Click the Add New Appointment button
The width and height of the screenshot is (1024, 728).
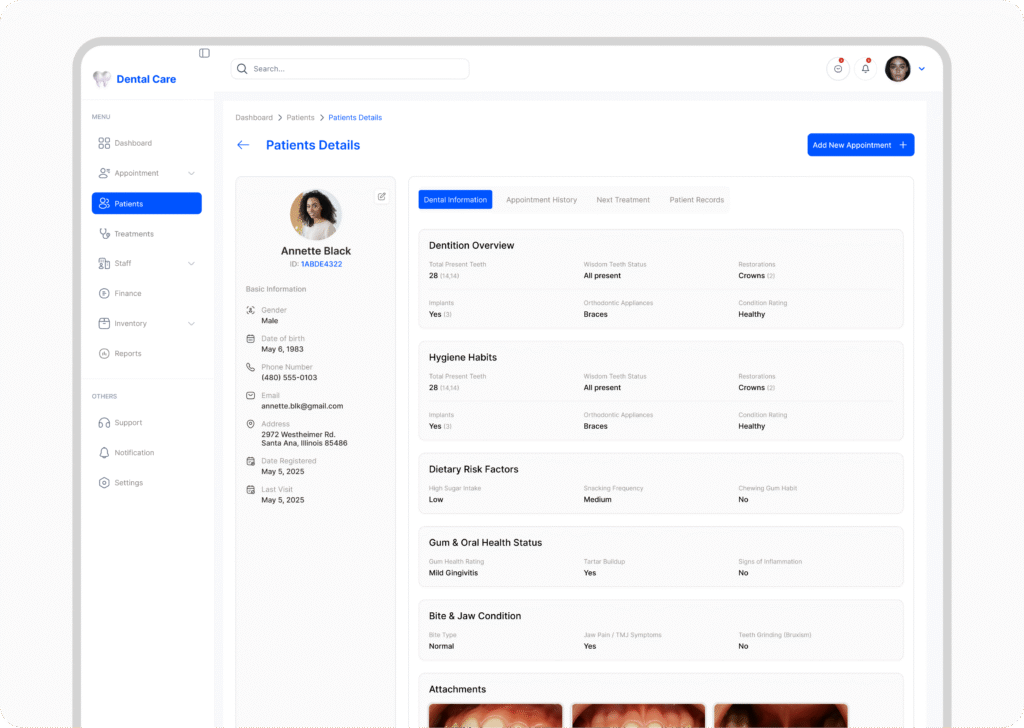point(860,145)
